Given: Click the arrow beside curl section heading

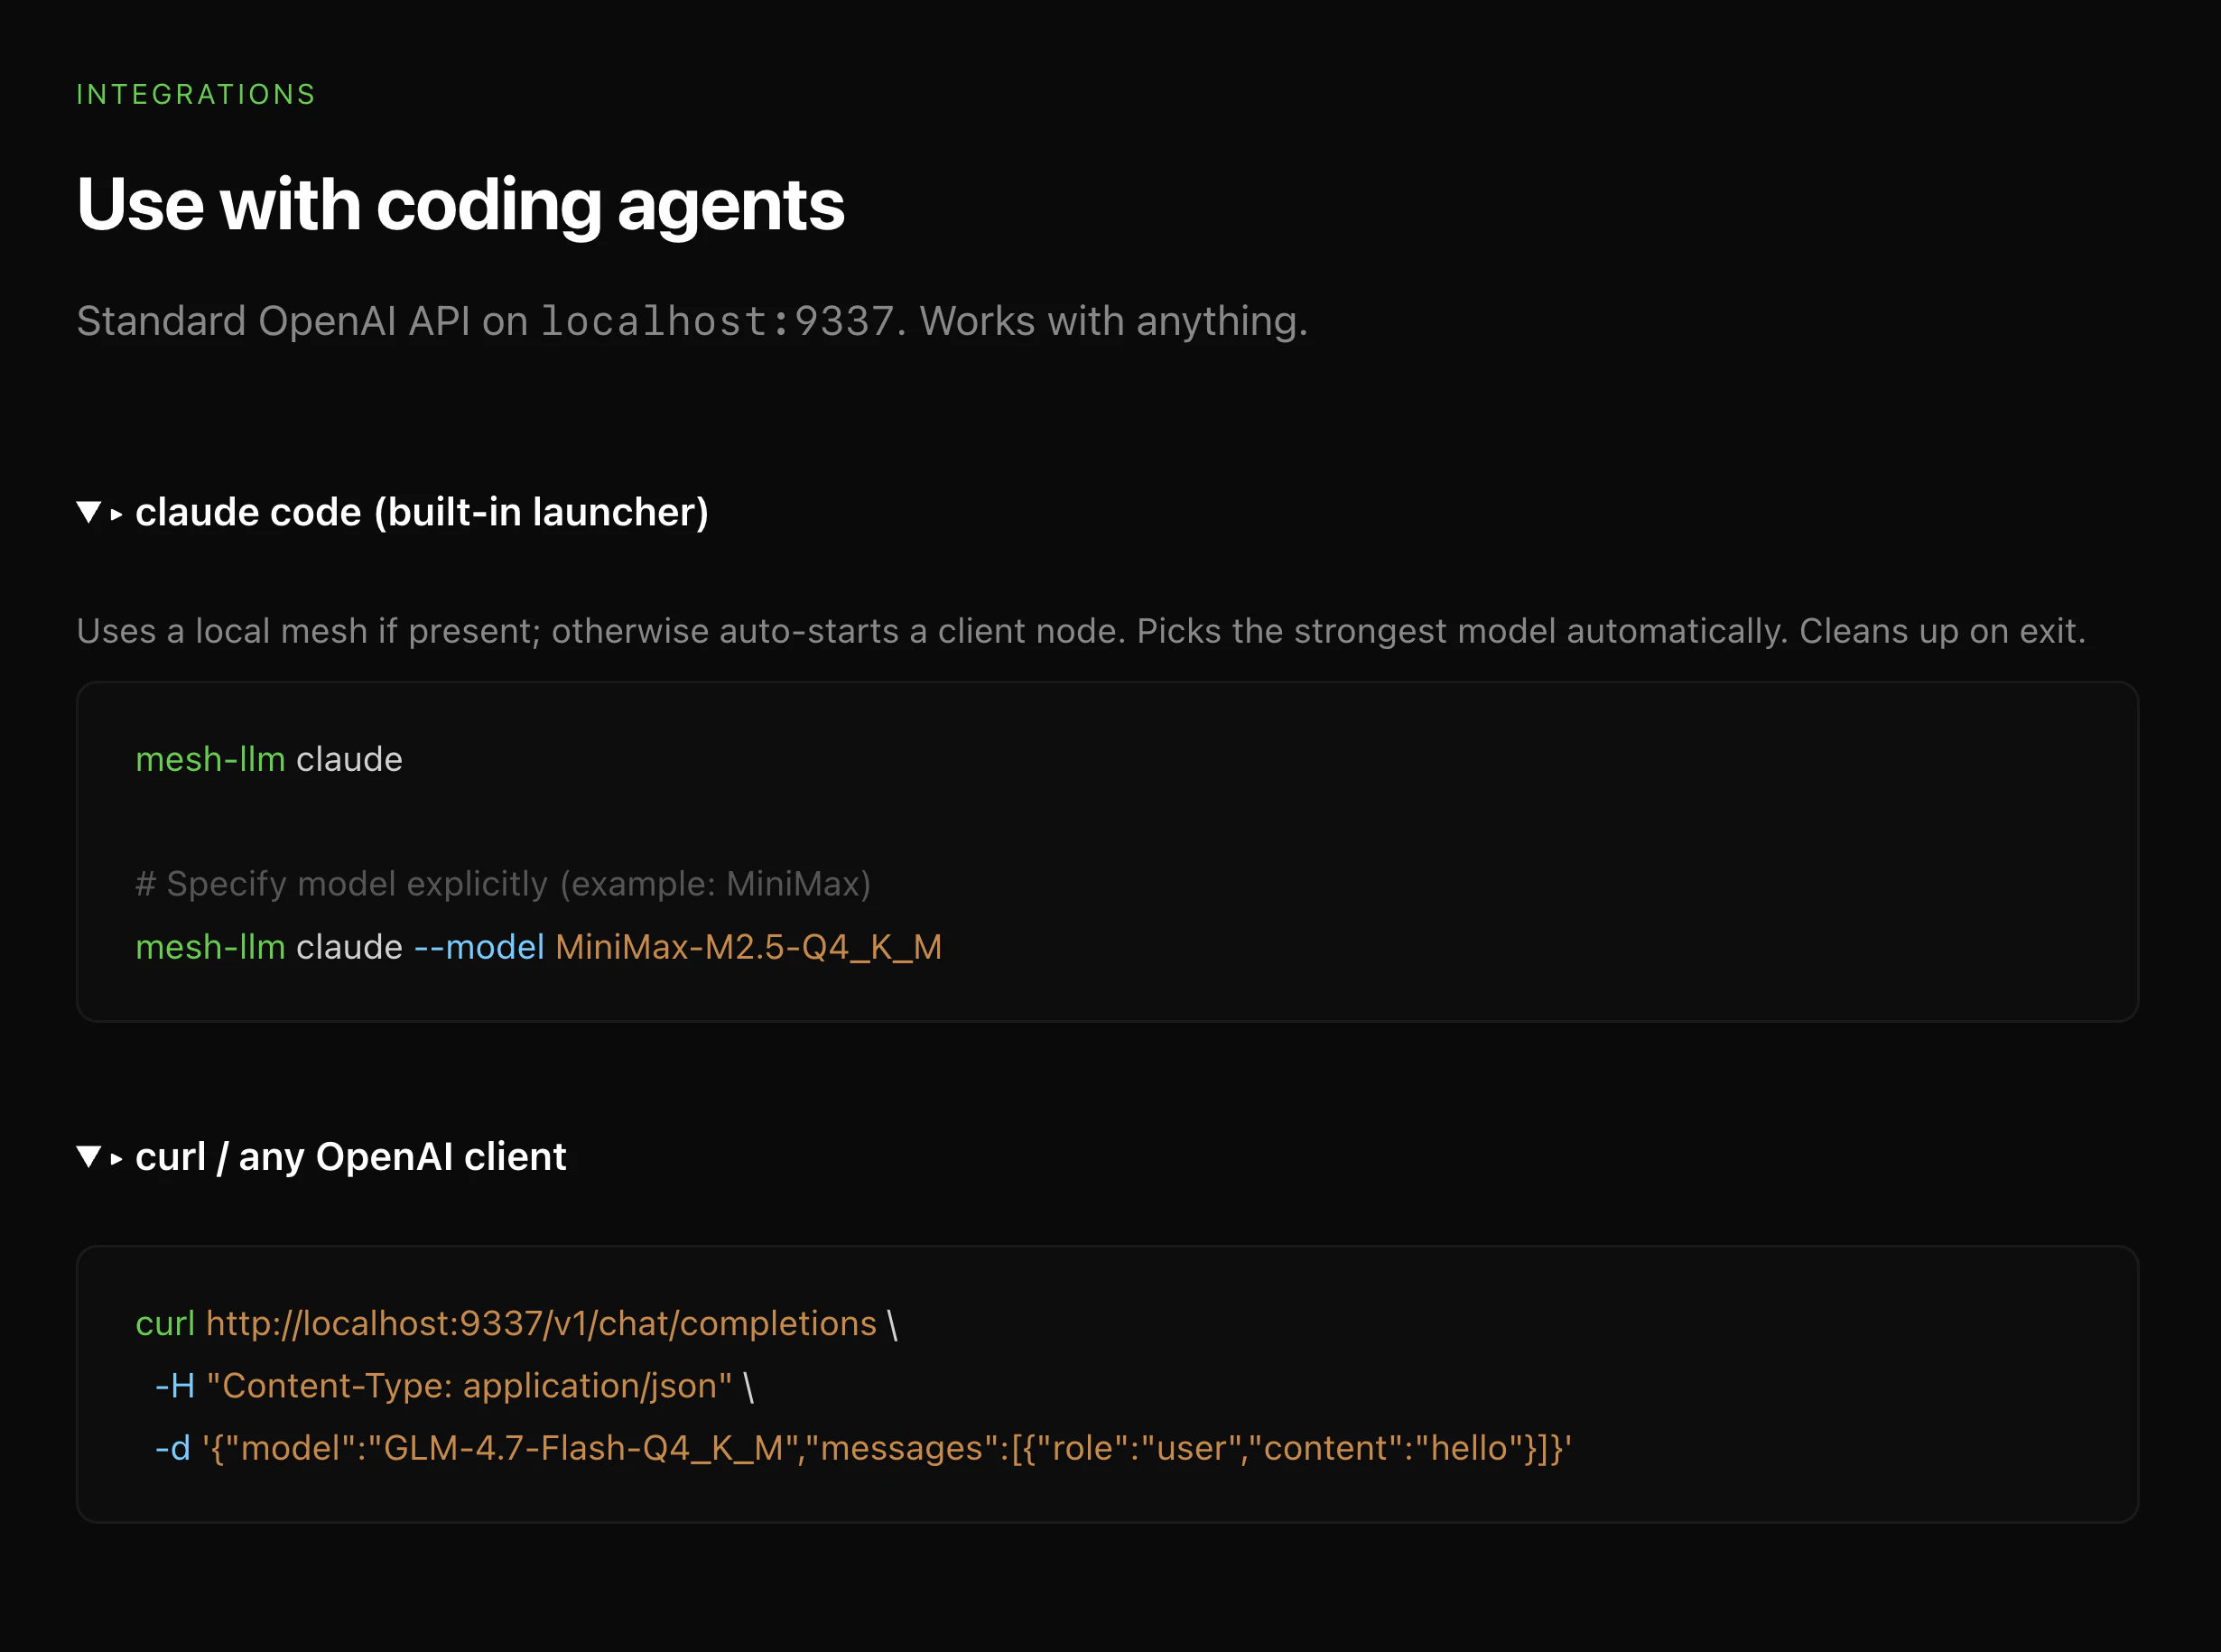Looking at the screenshot, I should [117, 1157].
